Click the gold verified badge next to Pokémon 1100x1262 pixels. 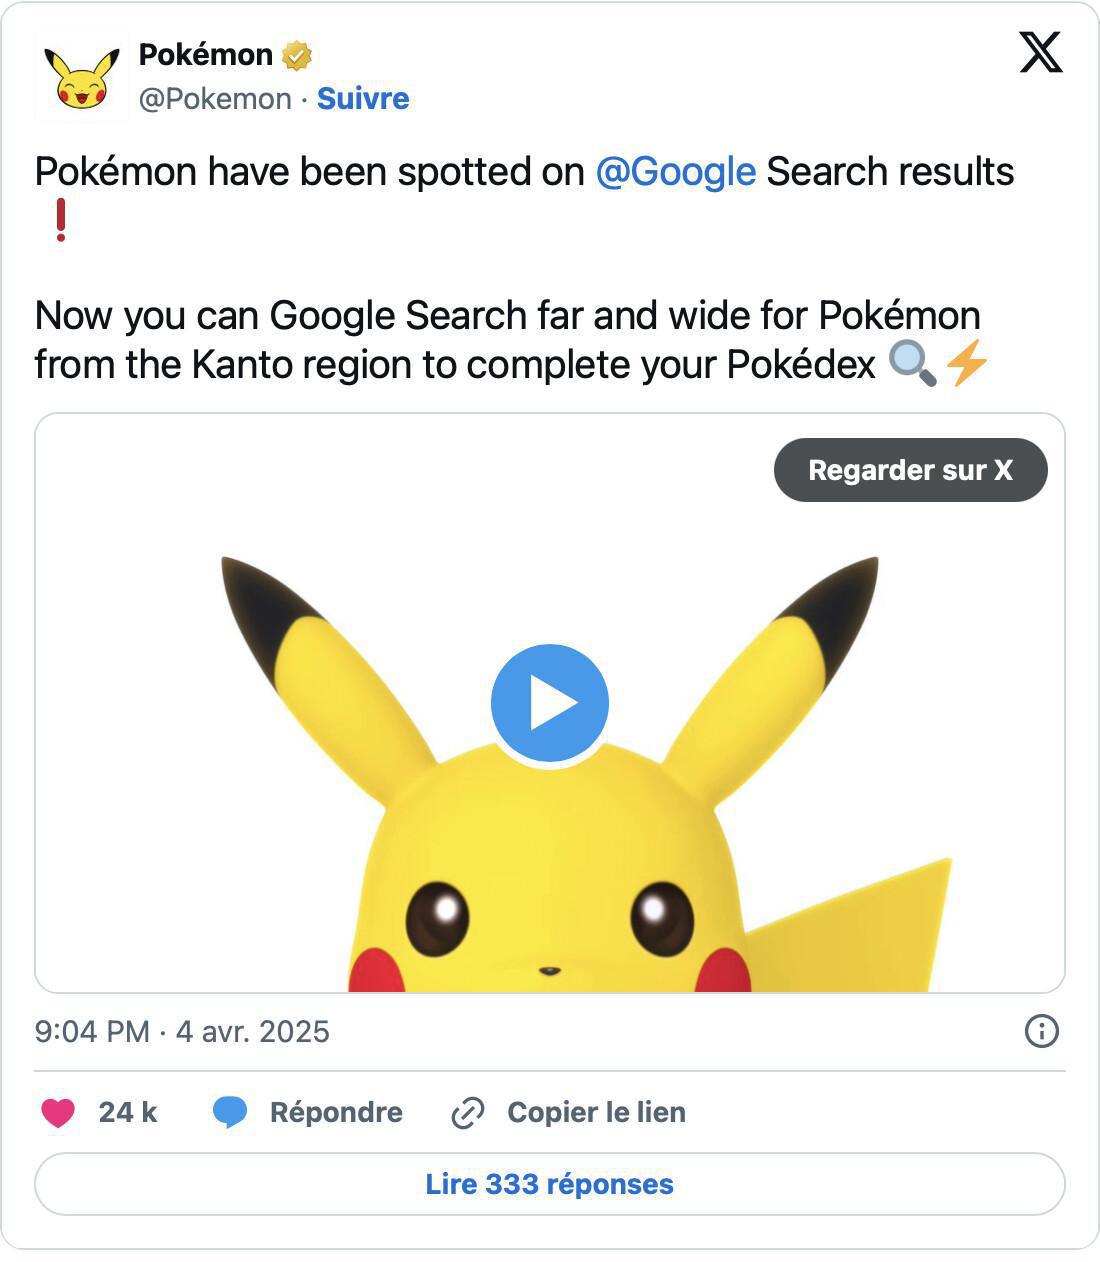point(295,55)
